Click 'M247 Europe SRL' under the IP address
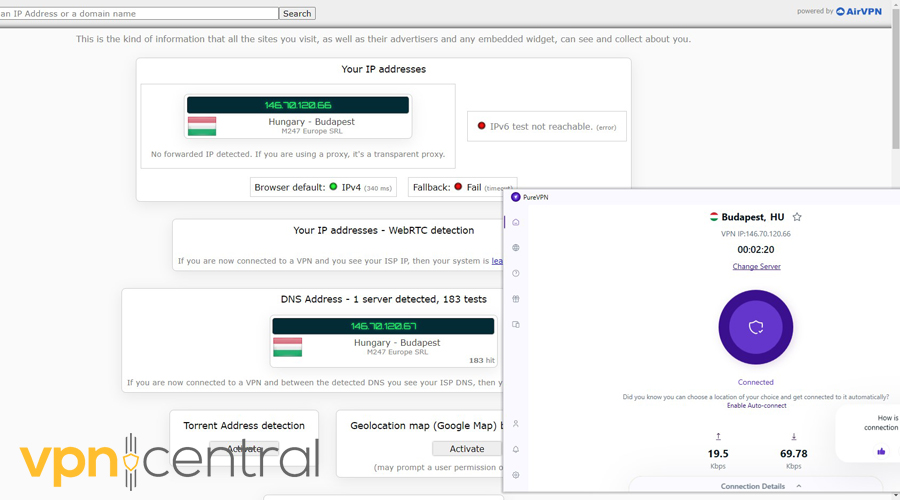The width and height of the screenshot is (900, 500). coord(312,131)
